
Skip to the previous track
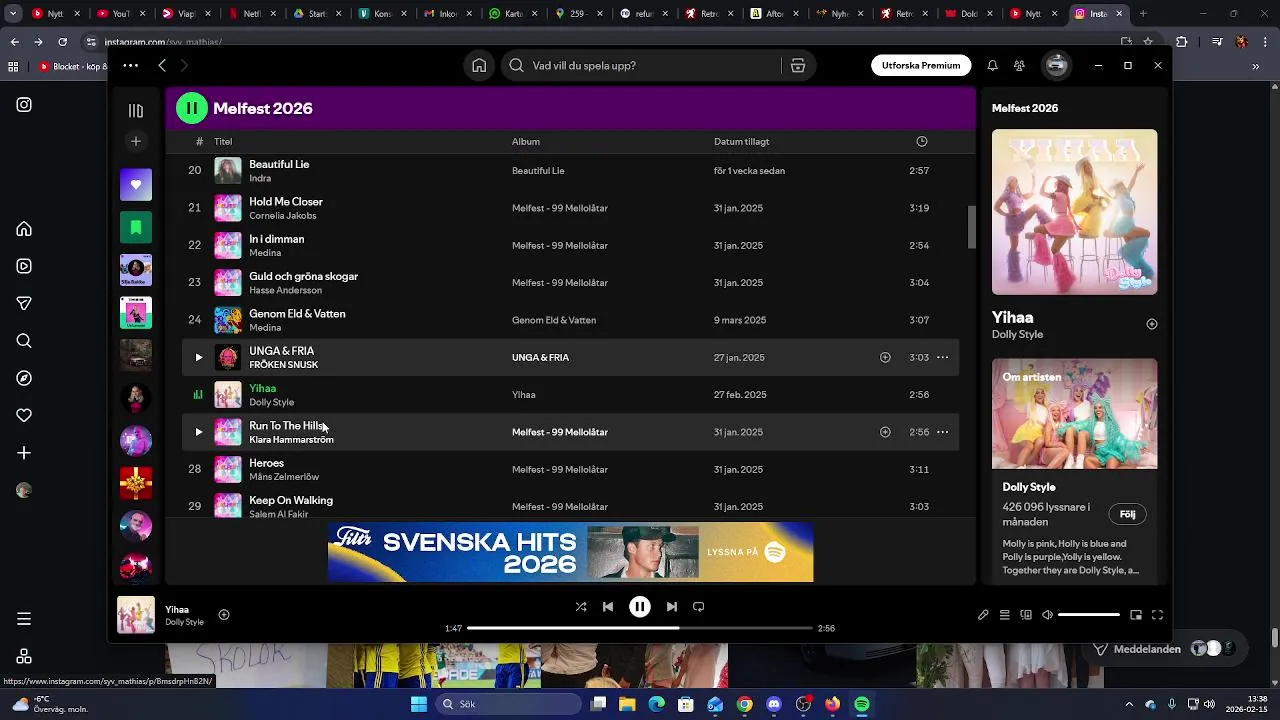point(608,606)
